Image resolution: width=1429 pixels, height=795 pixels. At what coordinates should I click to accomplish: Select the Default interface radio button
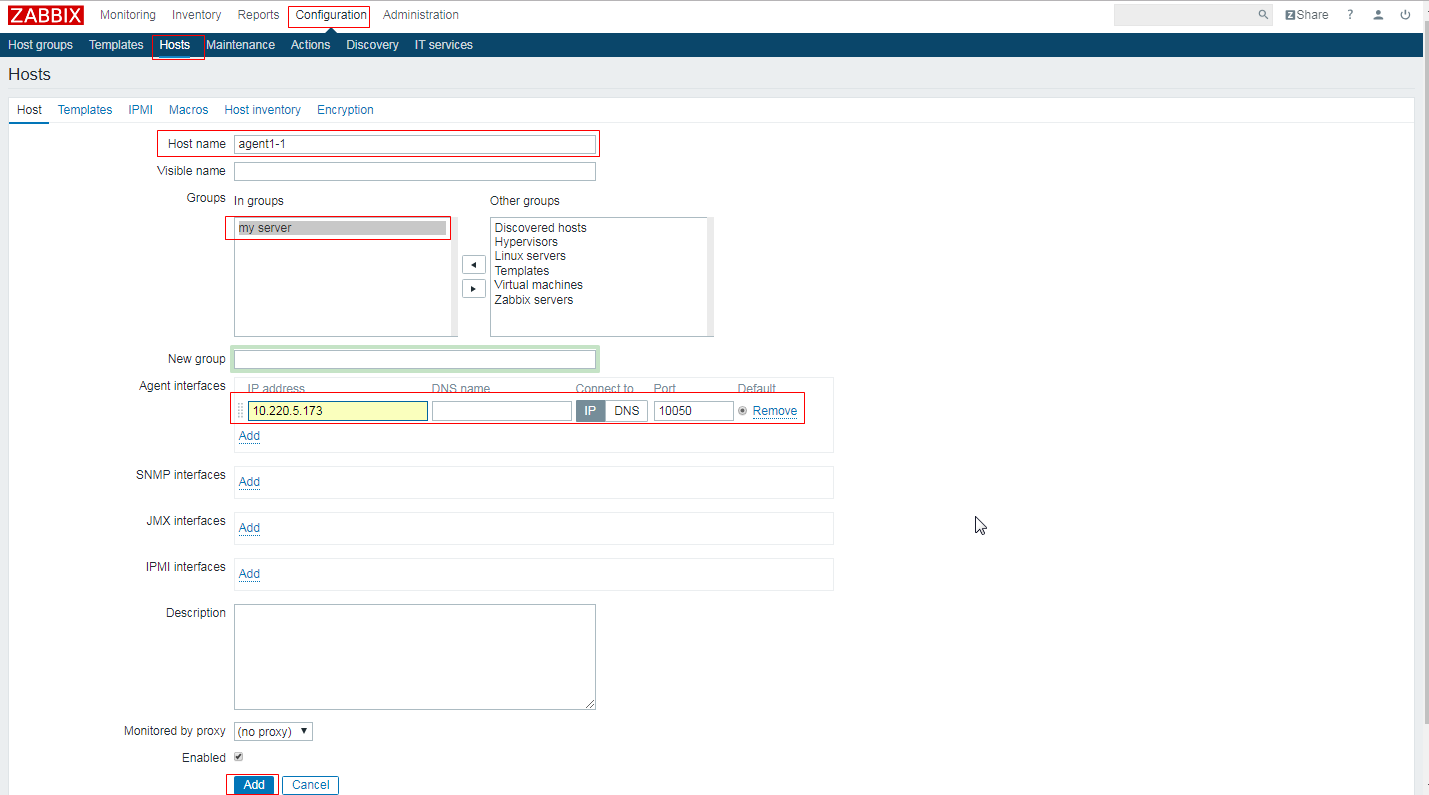(x=742, y=411)
